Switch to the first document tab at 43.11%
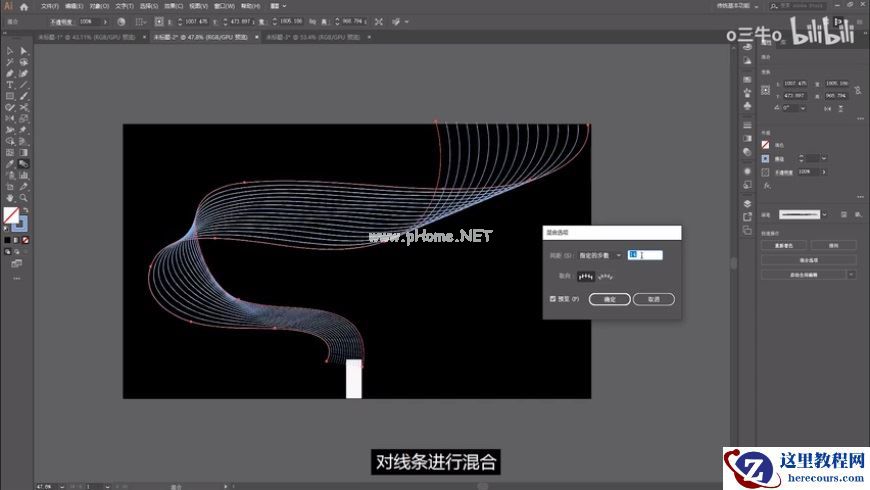 [x=87, y=37]
